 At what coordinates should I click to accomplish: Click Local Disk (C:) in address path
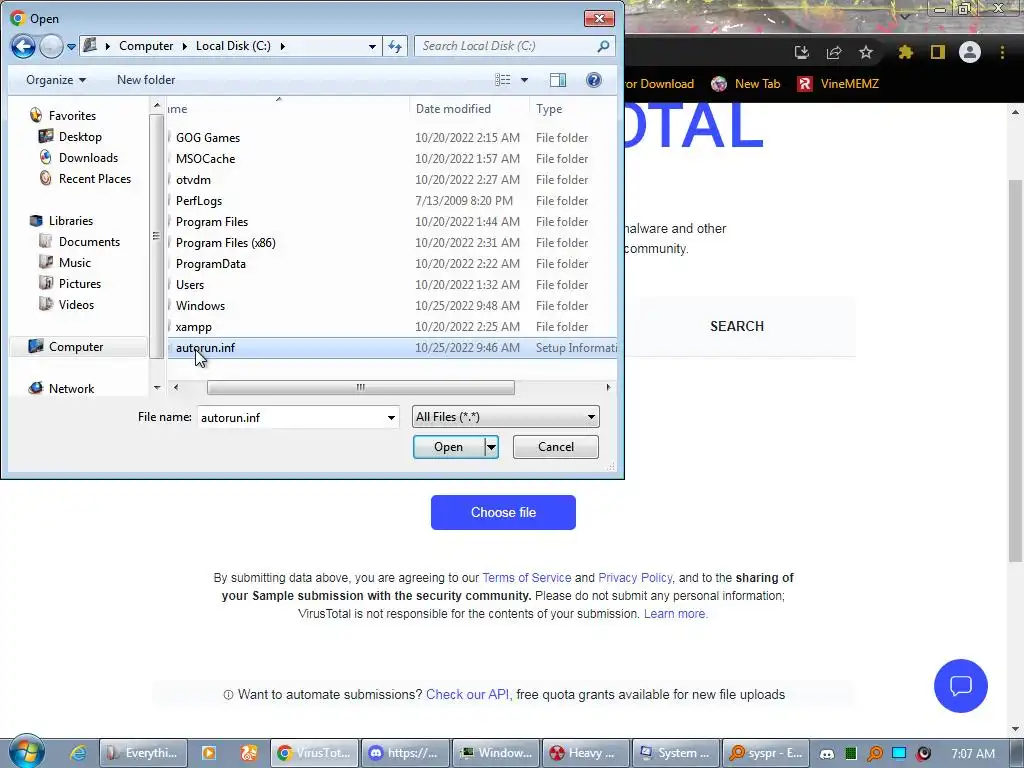tap(233, 46)
